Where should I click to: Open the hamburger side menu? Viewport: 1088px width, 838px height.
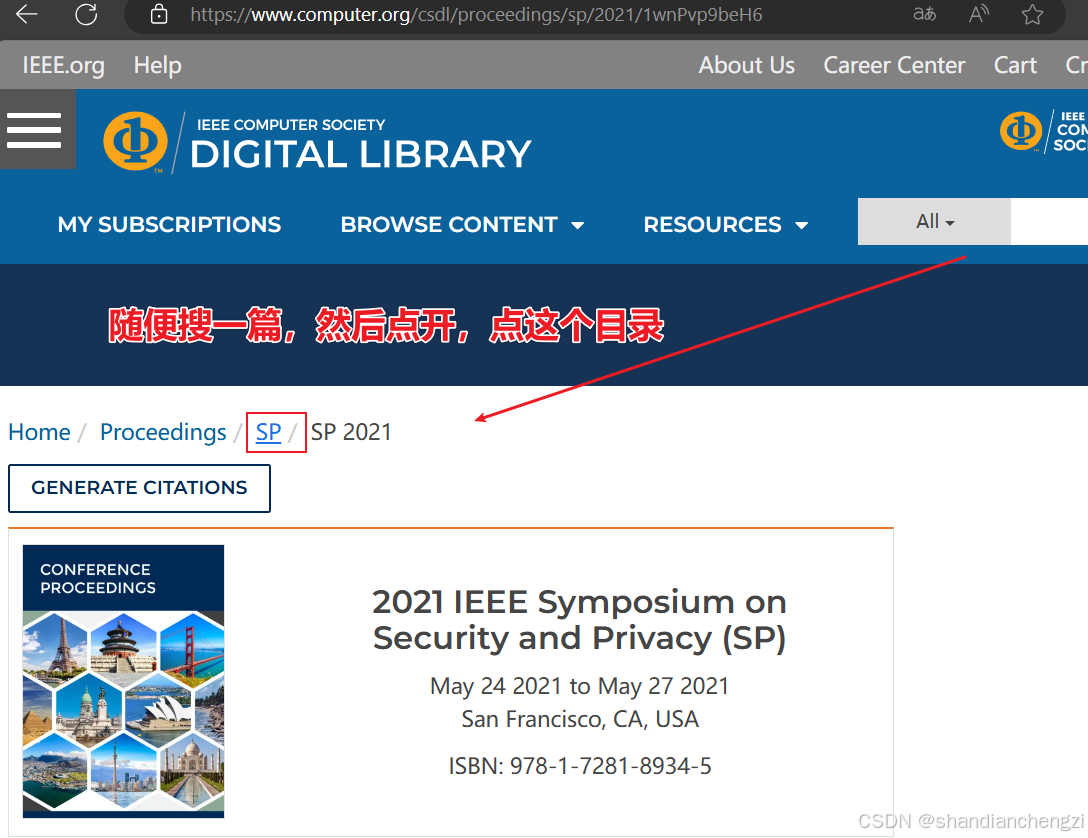point(34,130)
